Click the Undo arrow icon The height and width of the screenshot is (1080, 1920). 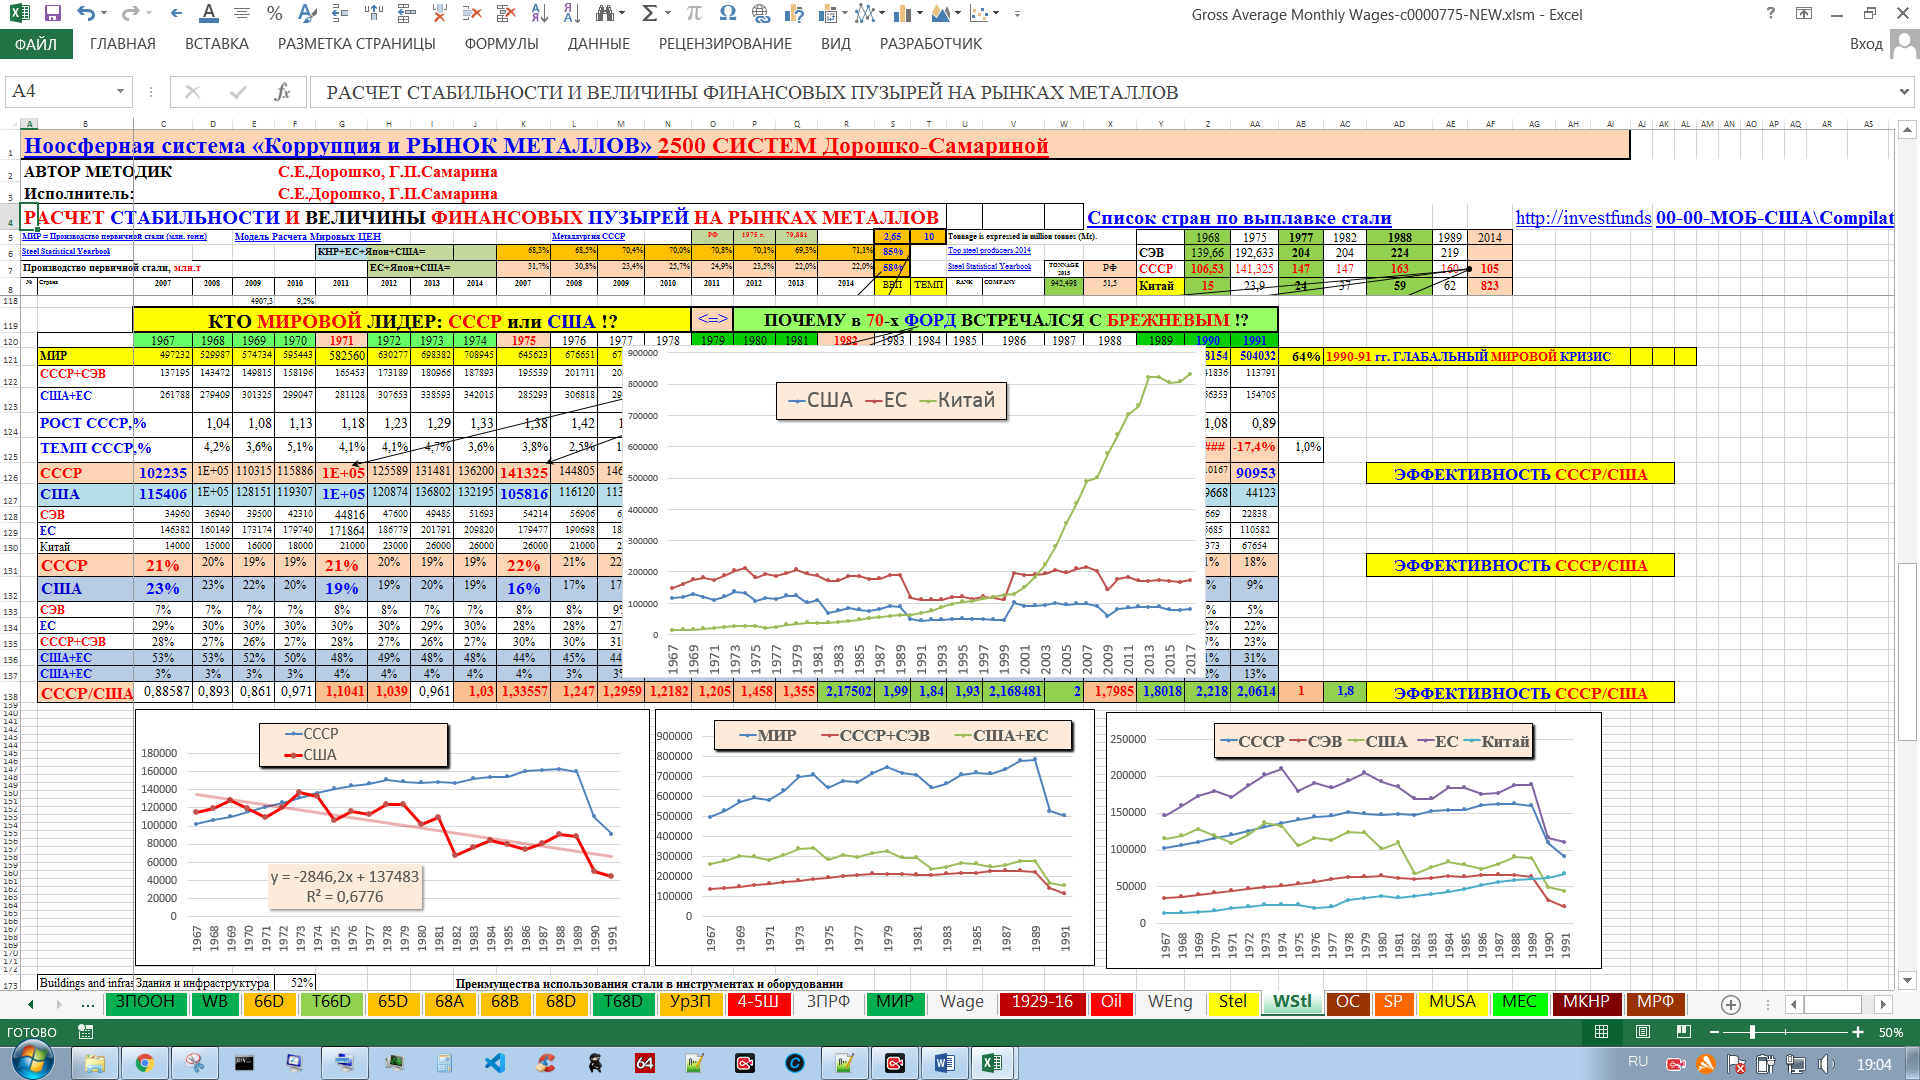tap(86, 14)
